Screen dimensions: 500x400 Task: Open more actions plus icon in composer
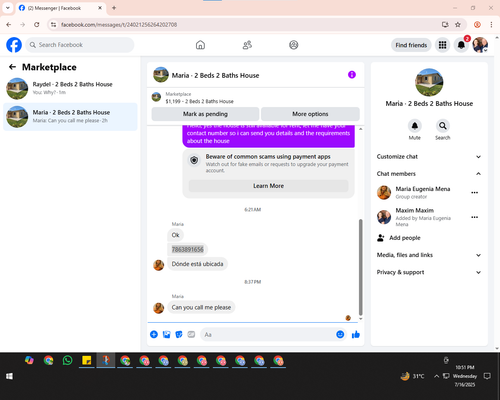pos(154,334)
